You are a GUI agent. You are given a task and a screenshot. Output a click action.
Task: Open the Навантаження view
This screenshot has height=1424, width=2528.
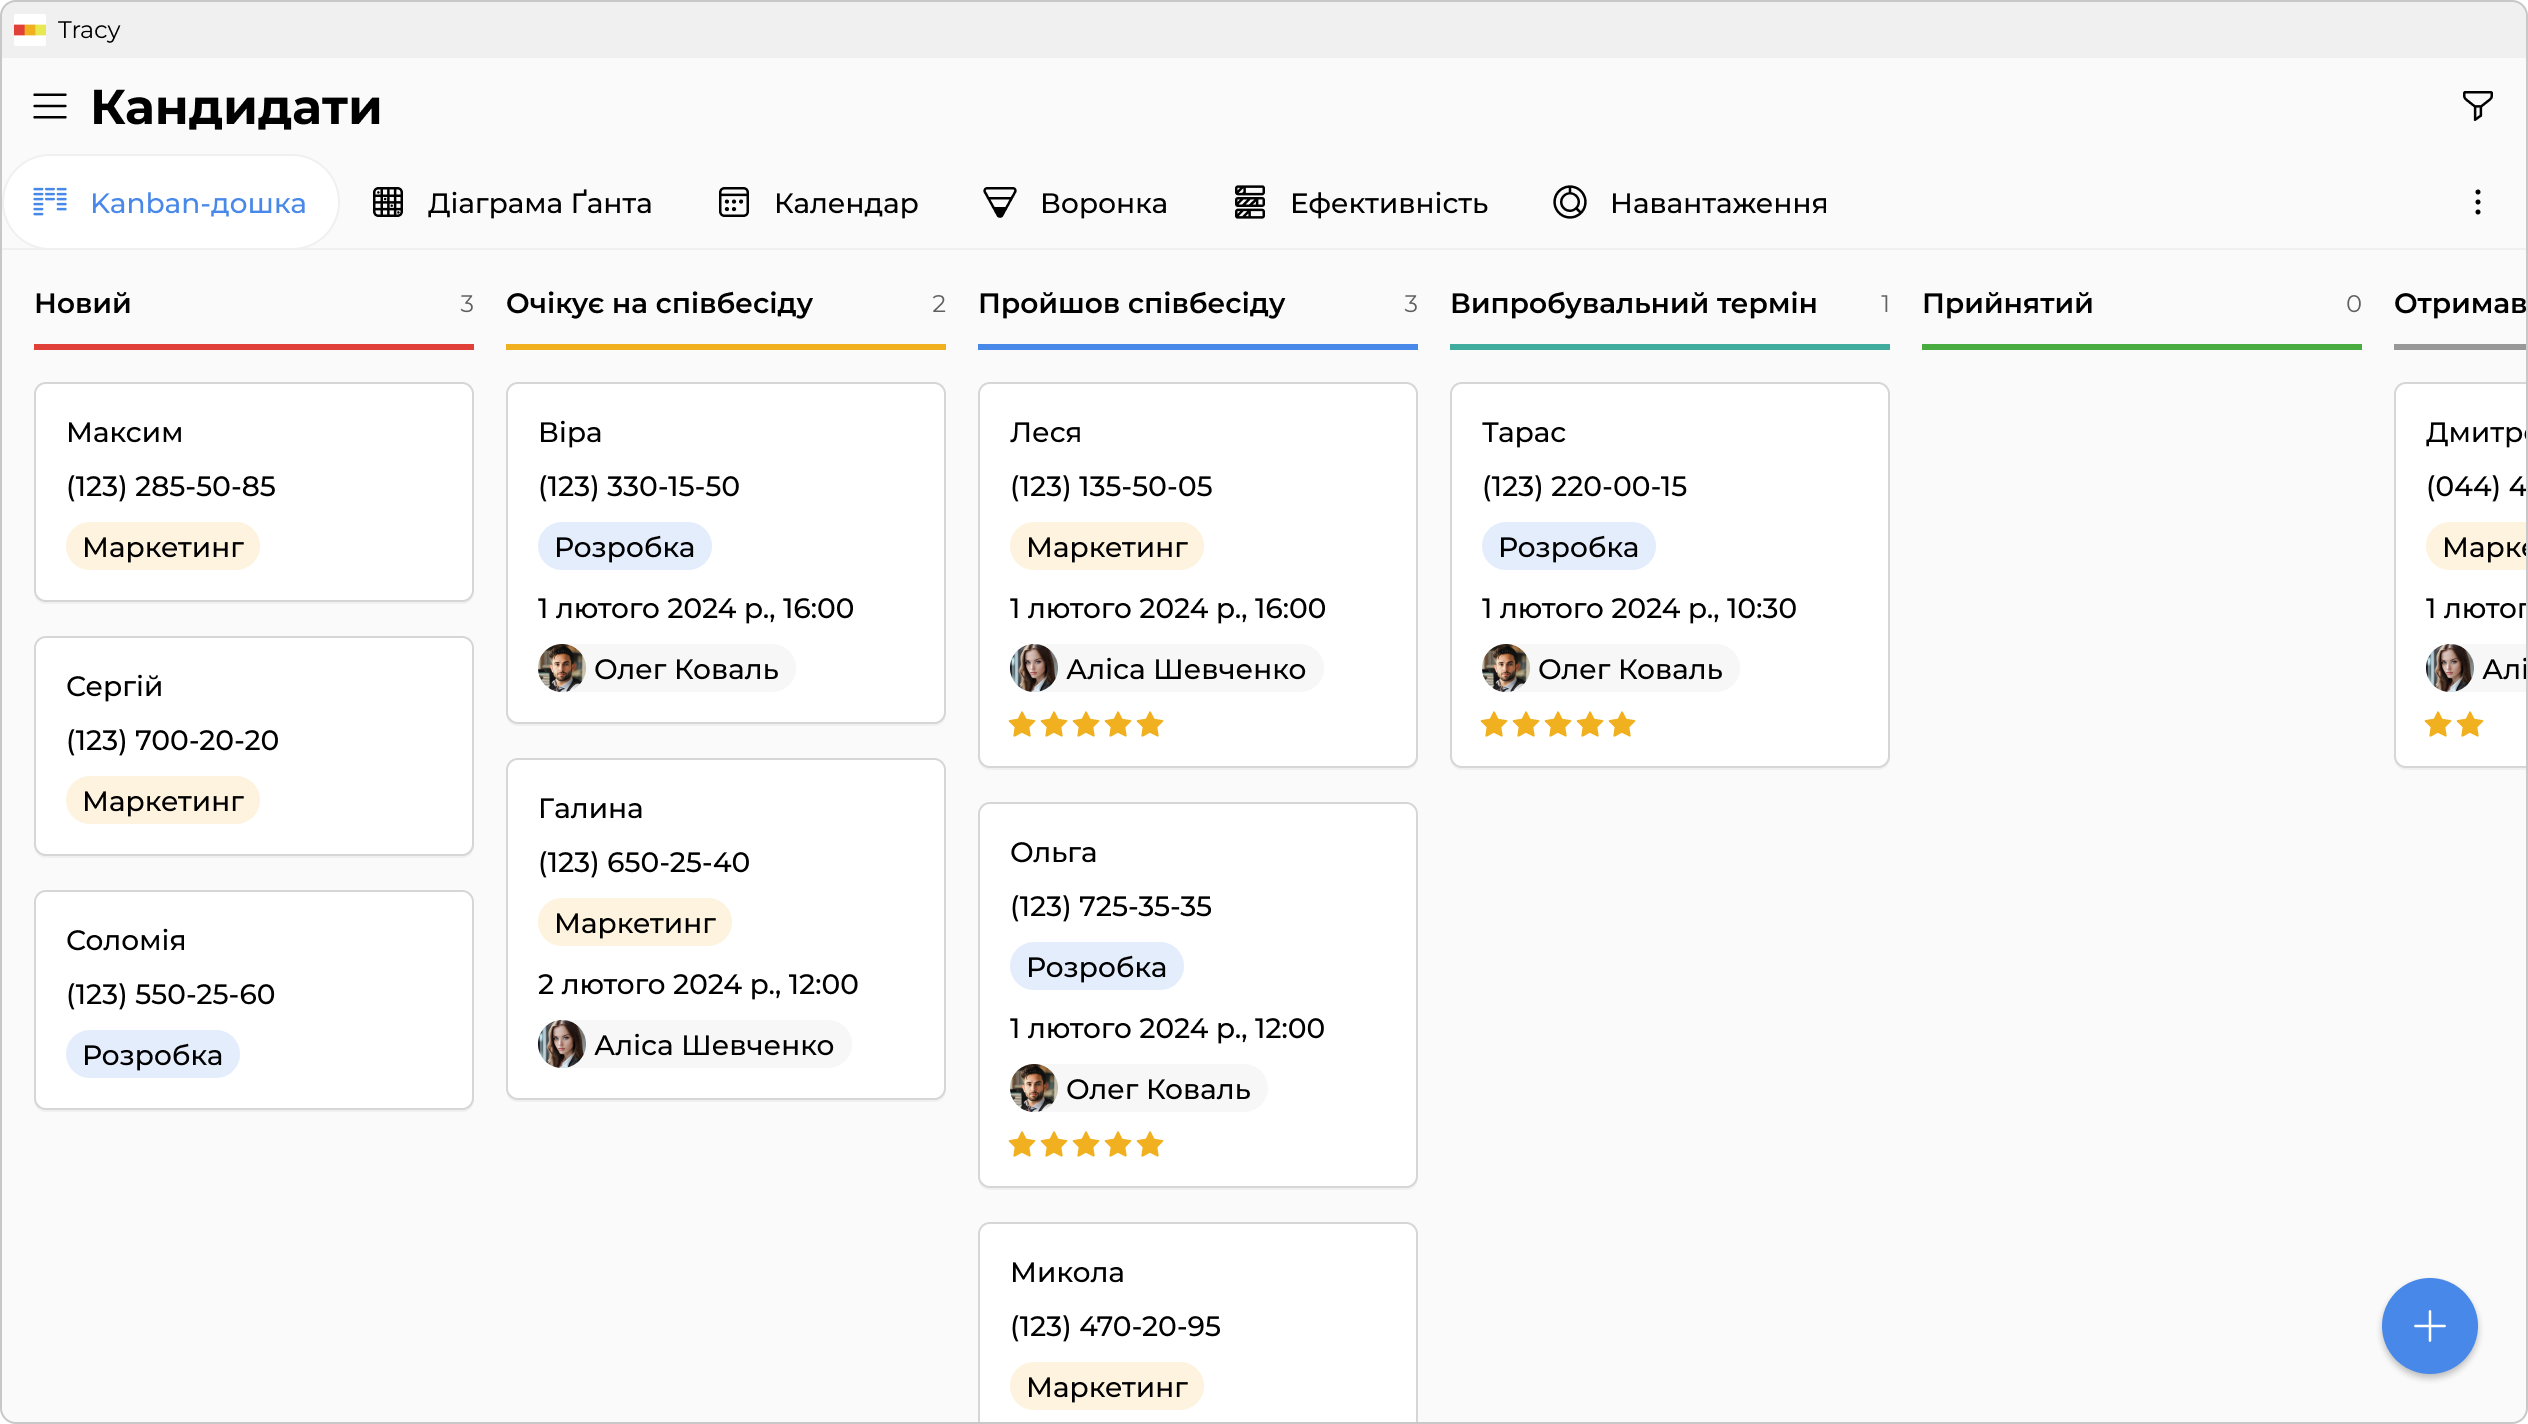pos(1690,203)
